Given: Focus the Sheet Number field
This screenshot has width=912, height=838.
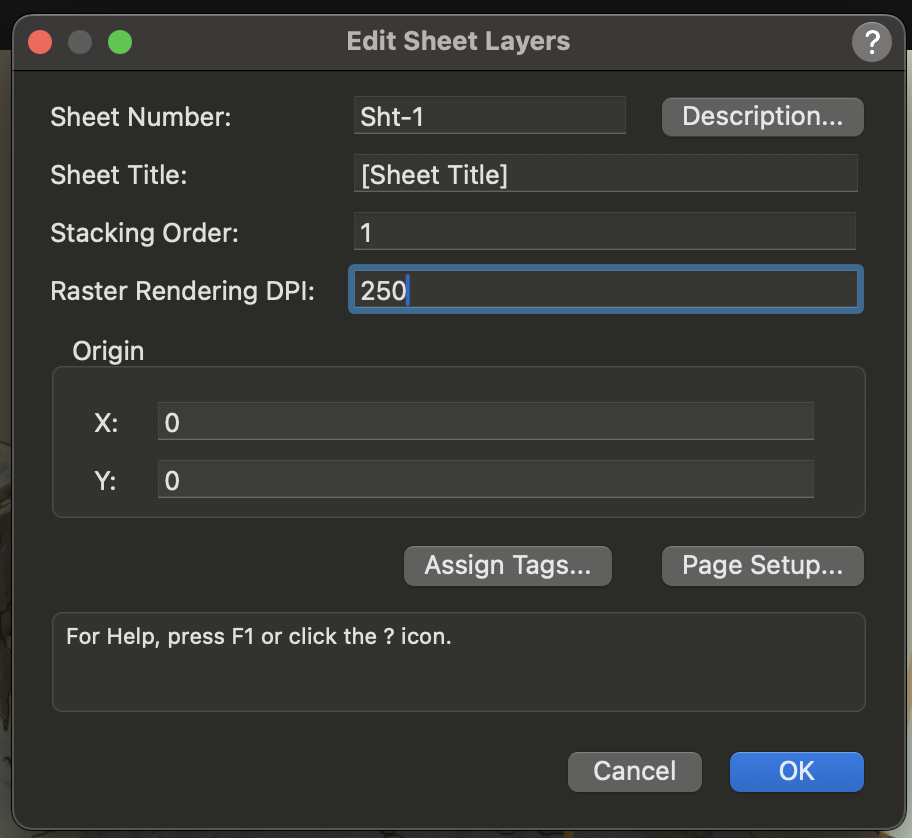Looking at the screenshot, I should [x=490, y=116].
